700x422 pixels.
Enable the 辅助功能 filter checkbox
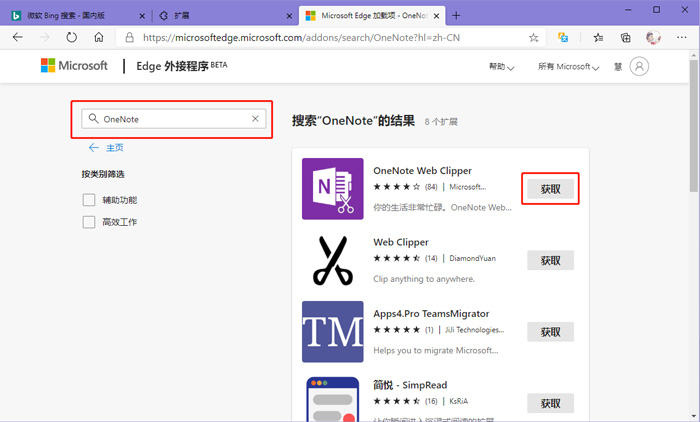(x=89, y=200)
